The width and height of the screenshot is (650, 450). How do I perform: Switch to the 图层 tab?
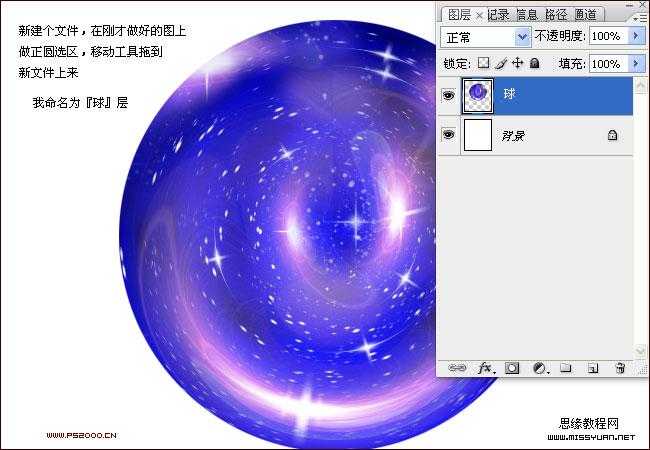[459, 15]
